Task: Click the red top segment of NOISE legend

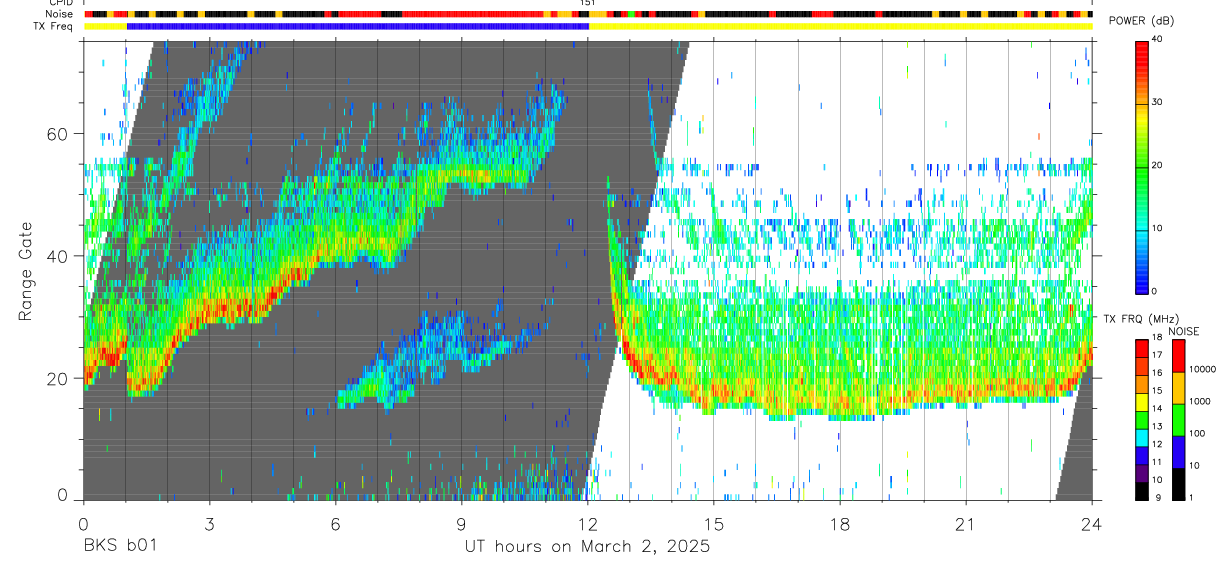Action: pos(1179,356)
